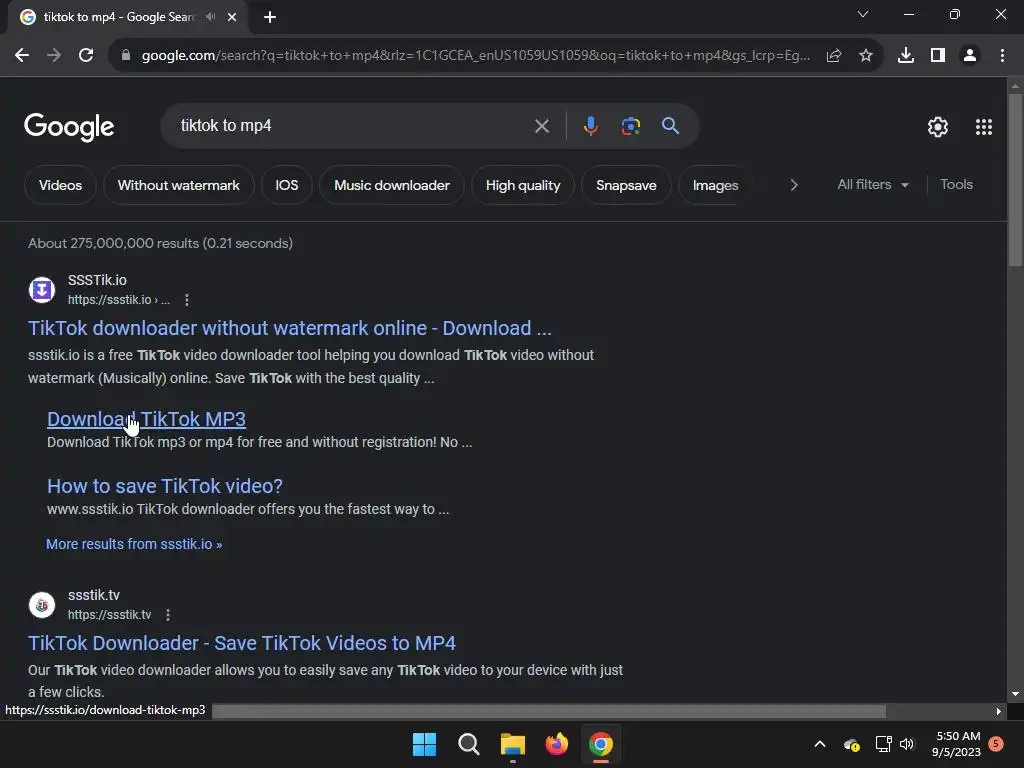Select the High quality chip
Screen dimensions: 1024x768
pos(523,185)
